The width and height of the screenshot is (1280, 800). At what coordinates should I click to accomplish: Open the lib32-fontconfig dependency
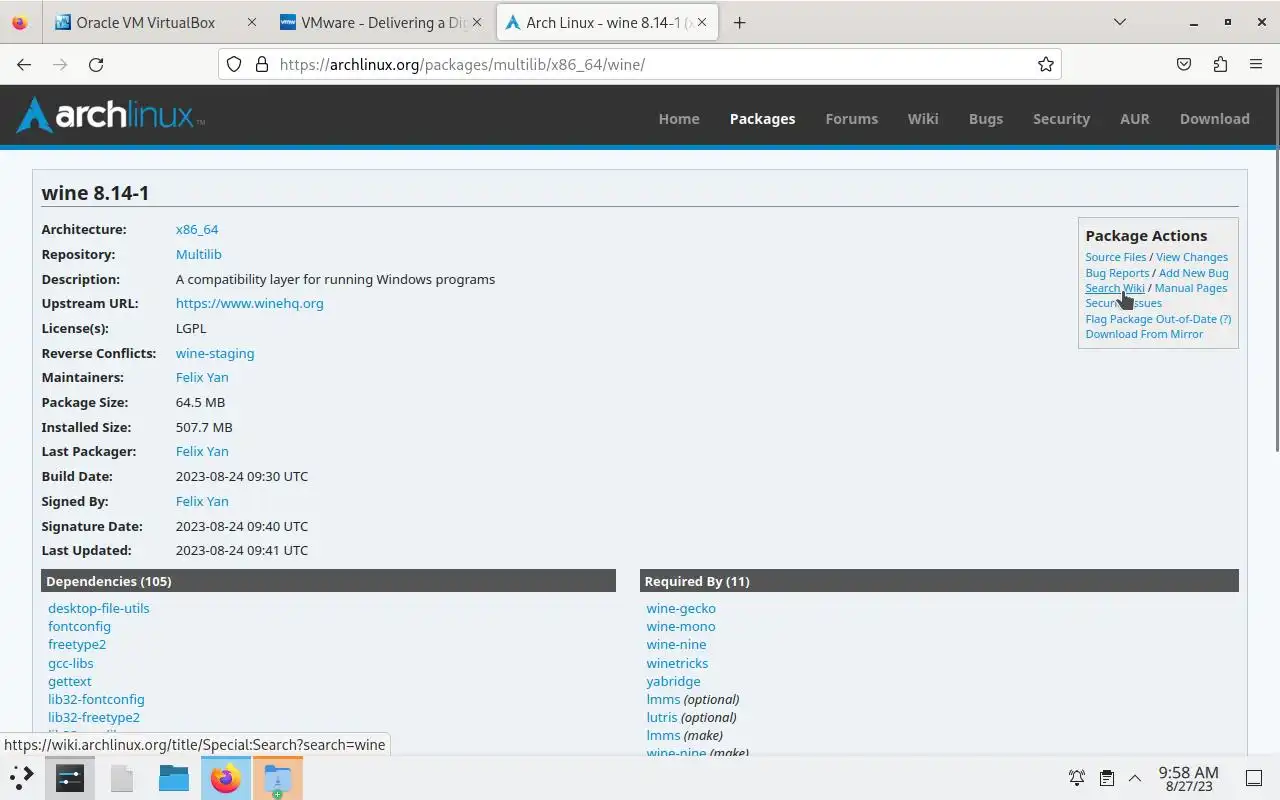click(96, 699)
